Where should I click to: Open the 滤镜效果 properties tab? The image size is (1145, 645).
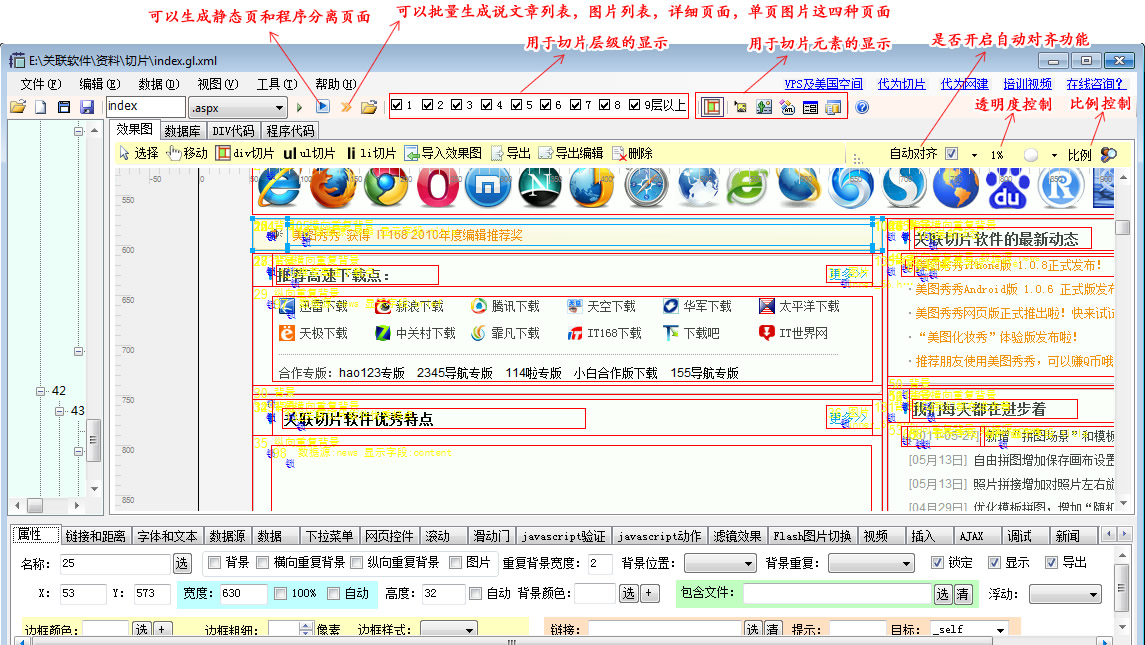pyautogui.click(x=737, y=536)
